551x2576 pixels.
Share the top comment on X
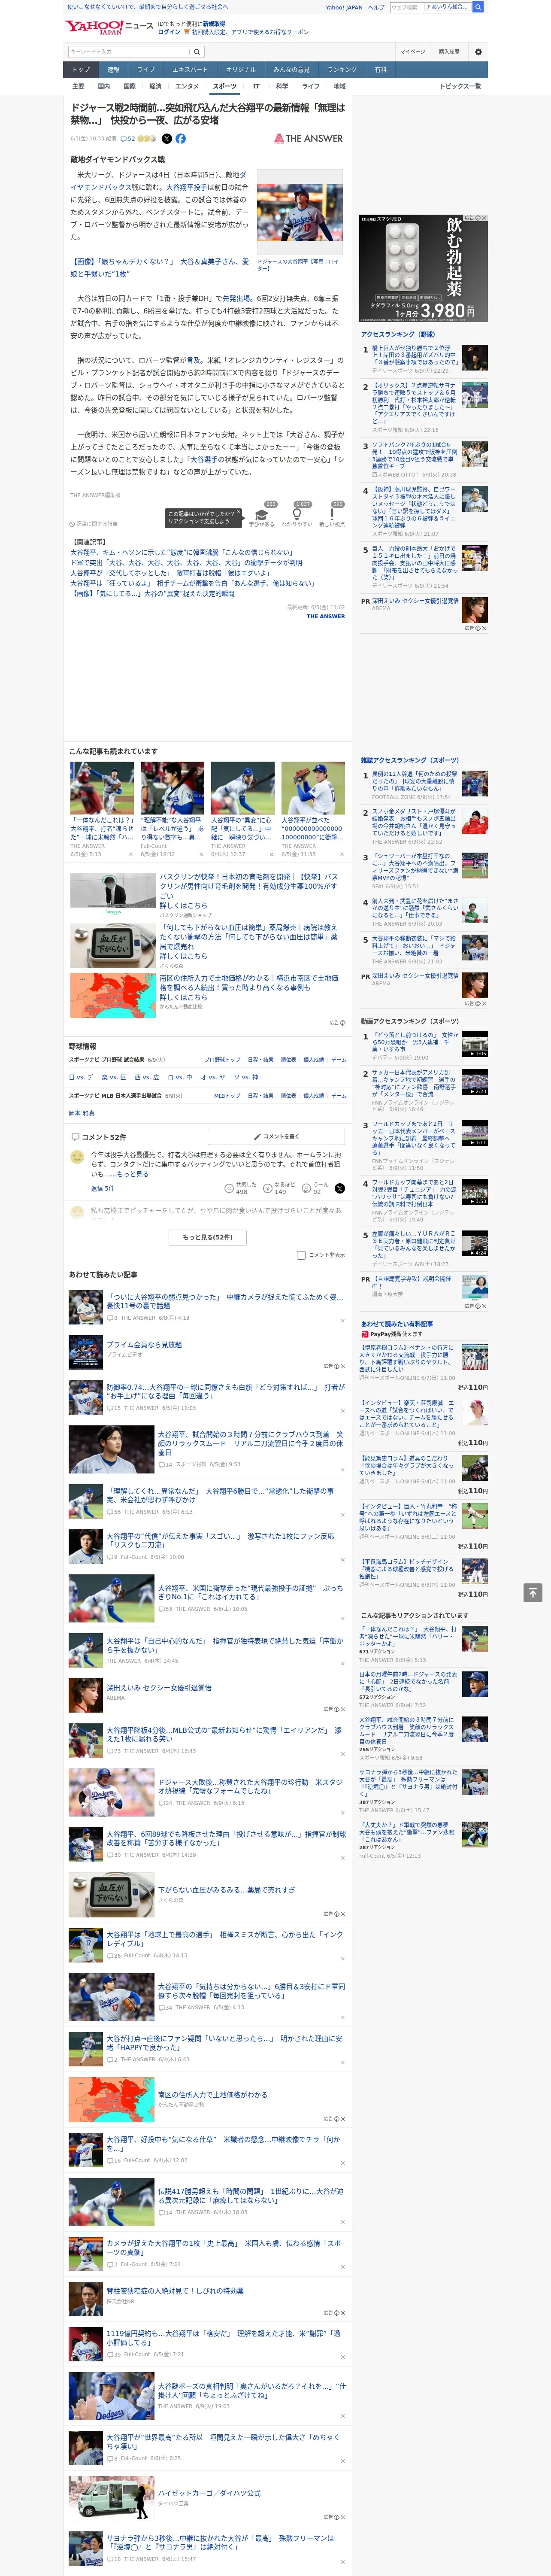tap(340, 1189)
